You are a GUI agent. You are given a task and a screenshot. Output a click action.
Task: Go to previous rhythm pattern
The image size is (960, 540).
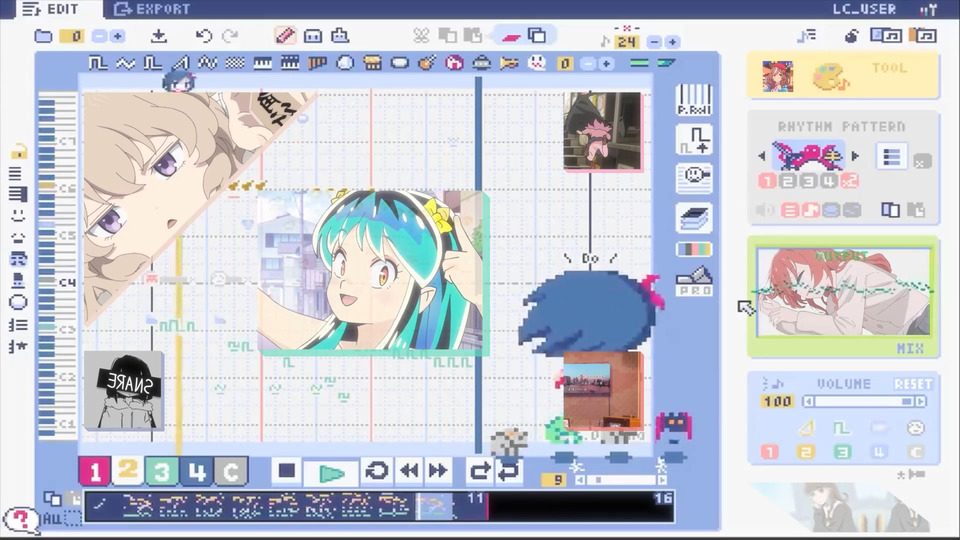[x=762, y=156]
